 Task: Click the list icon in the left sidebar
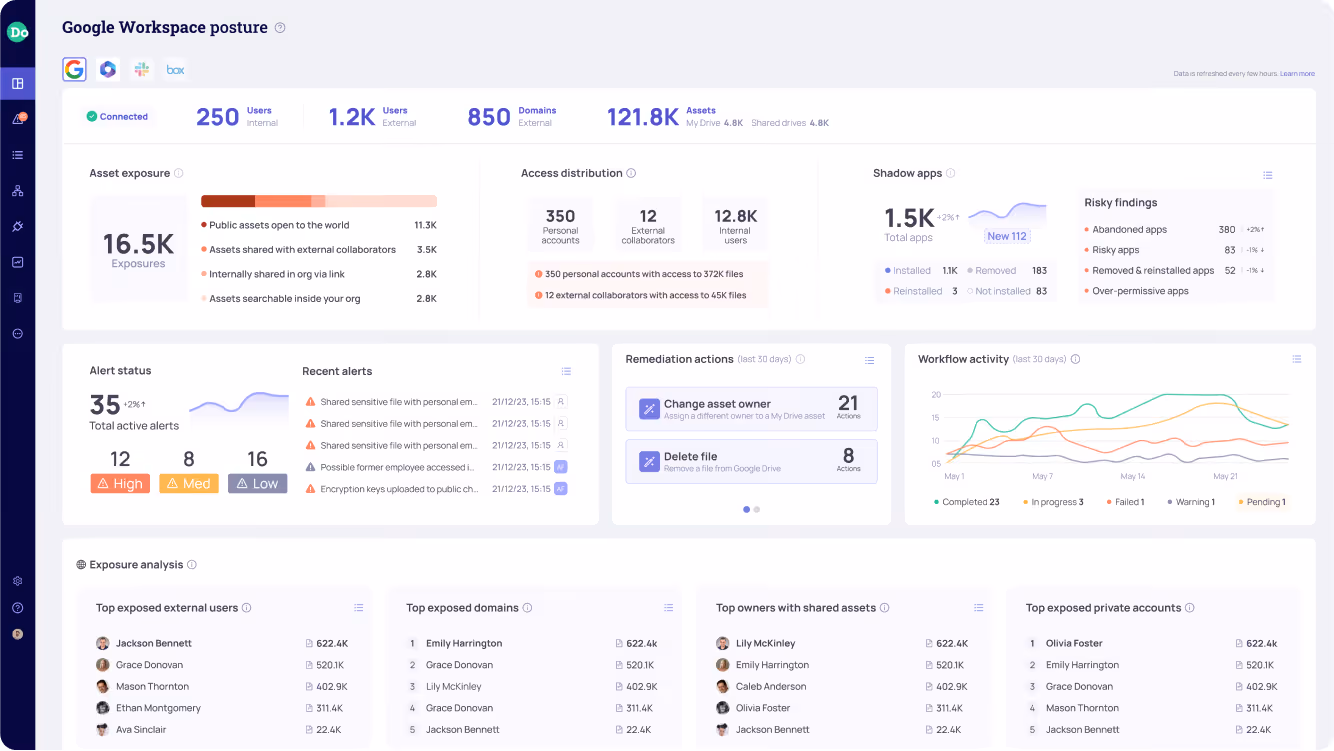click(17, 155)
